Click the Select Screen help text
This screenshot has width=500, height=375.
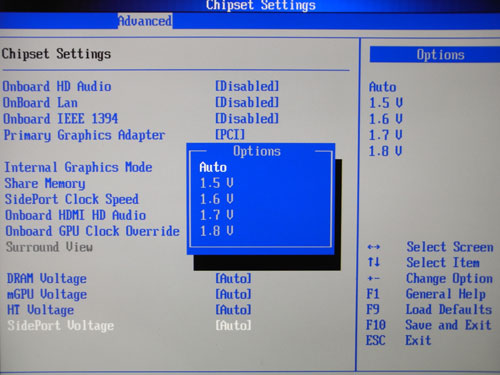pos(450,247)
